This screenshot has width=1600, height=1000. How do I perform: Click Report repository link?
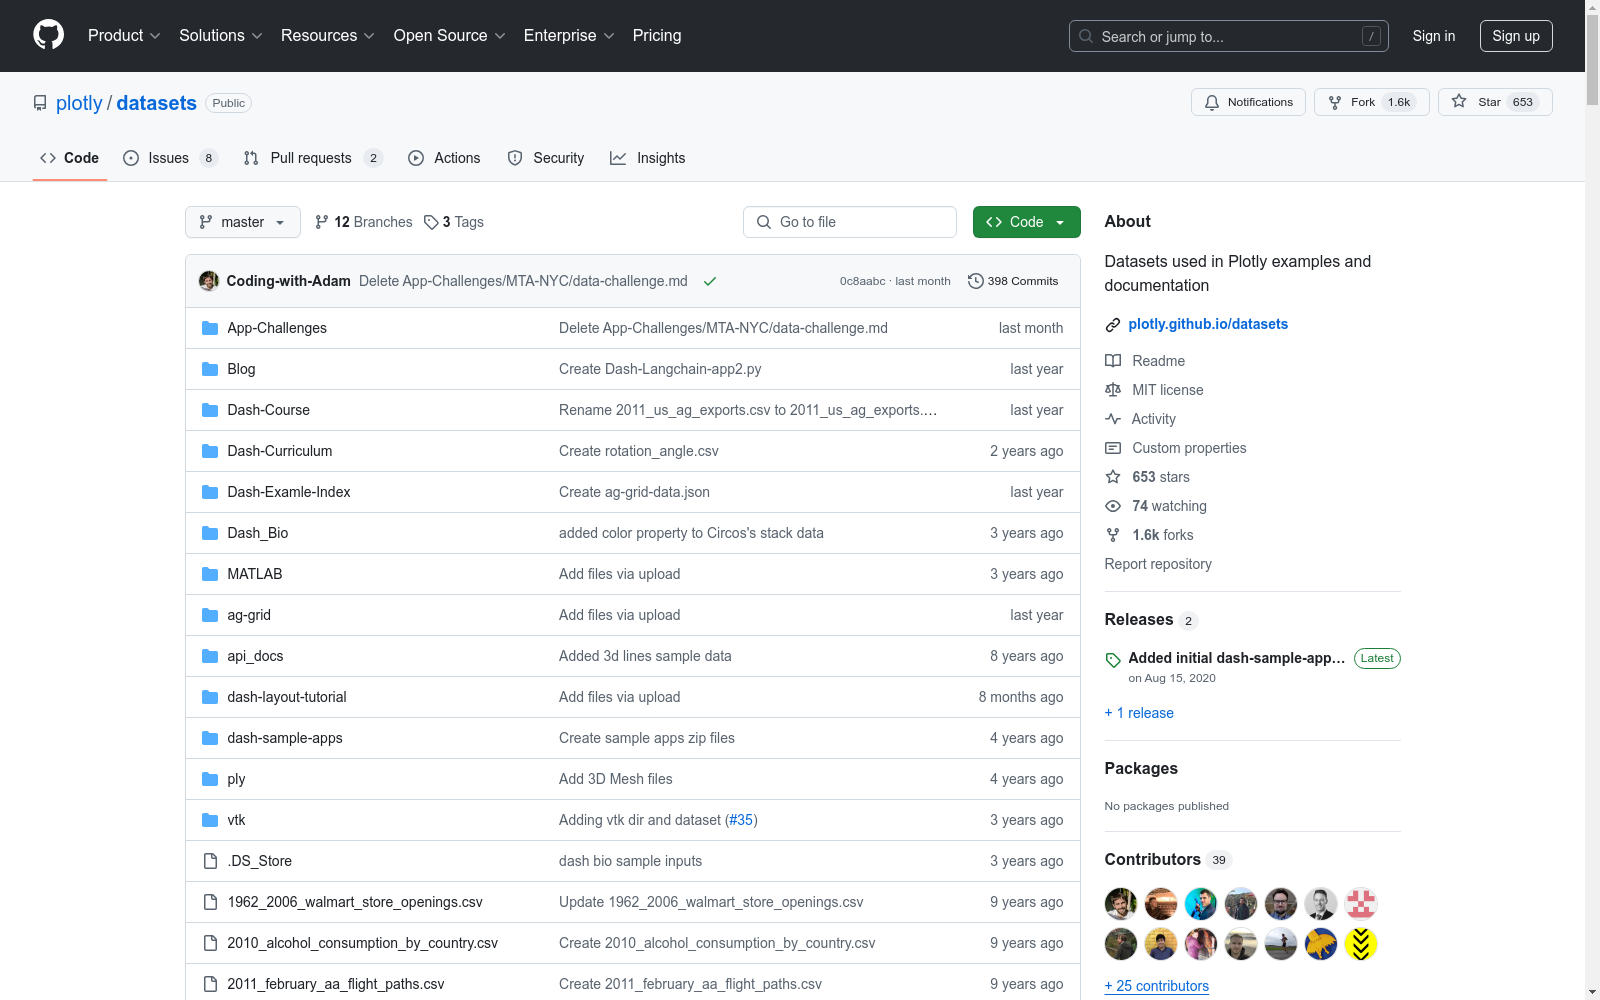[x=1158, y=564]
